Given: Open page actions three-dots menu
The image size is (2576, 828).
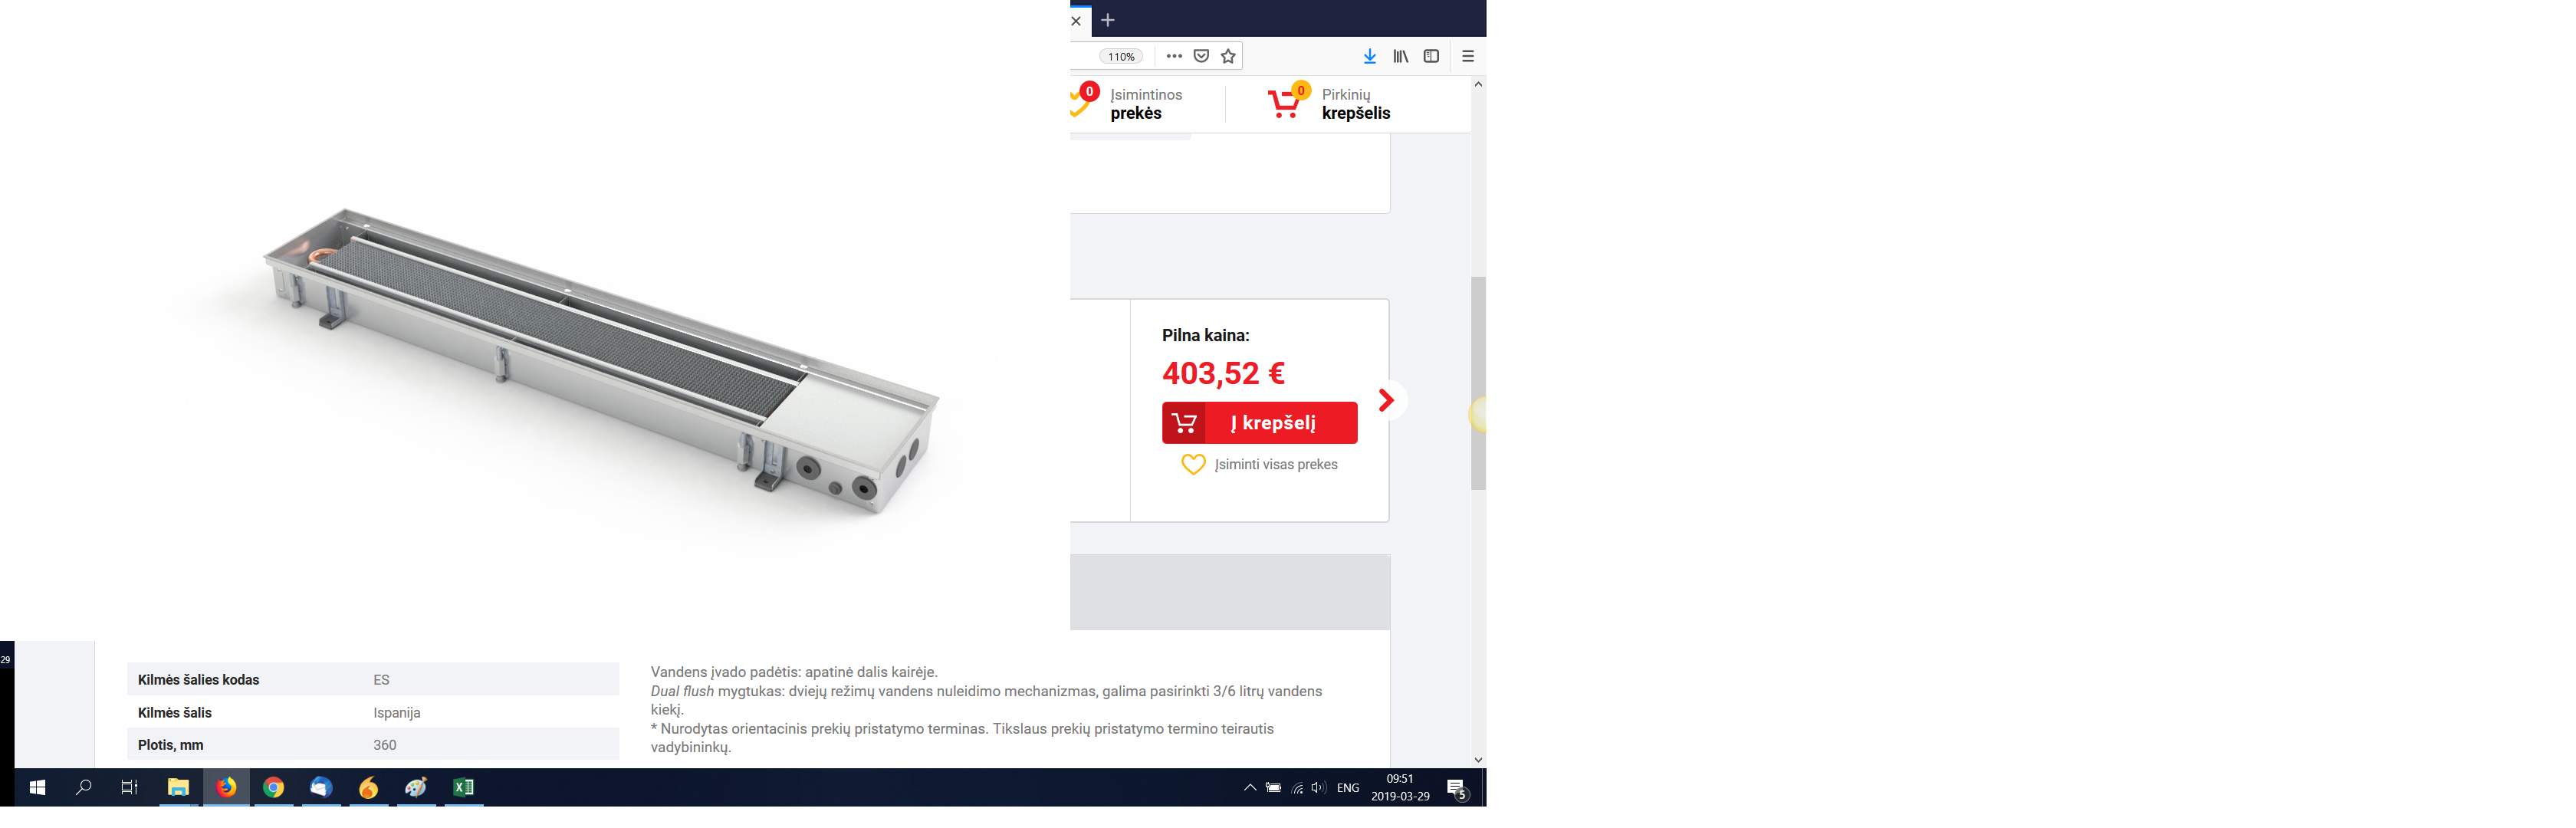Looking at the screenshot, I should [x=1174, y=57].
